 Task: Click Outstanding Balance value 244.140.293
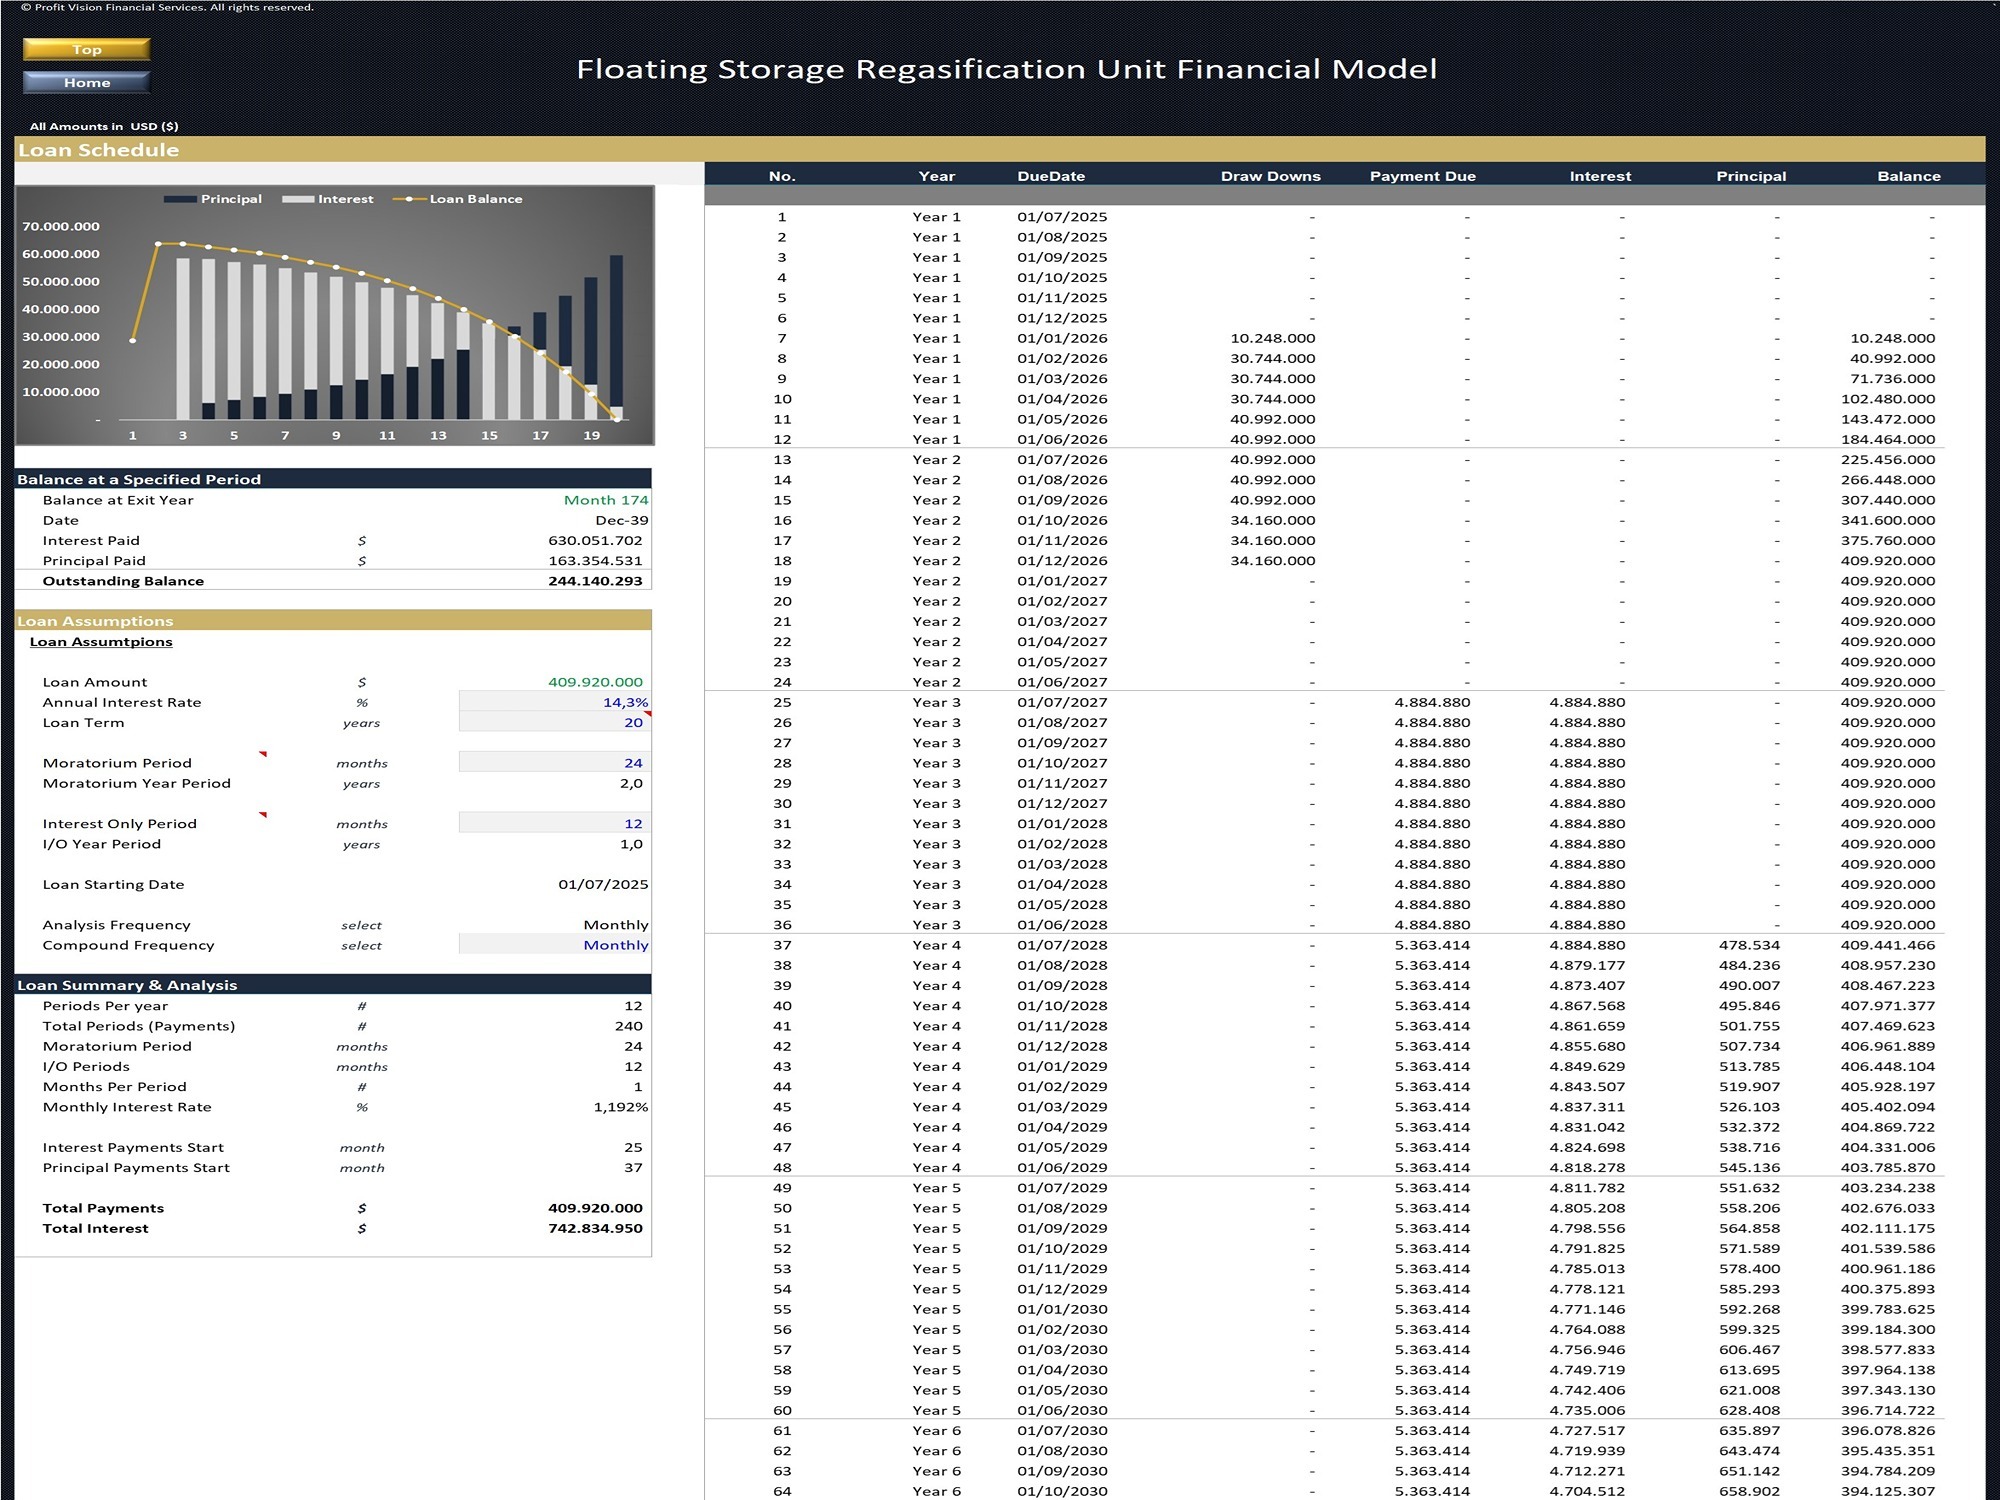click(x=595, y=580)
